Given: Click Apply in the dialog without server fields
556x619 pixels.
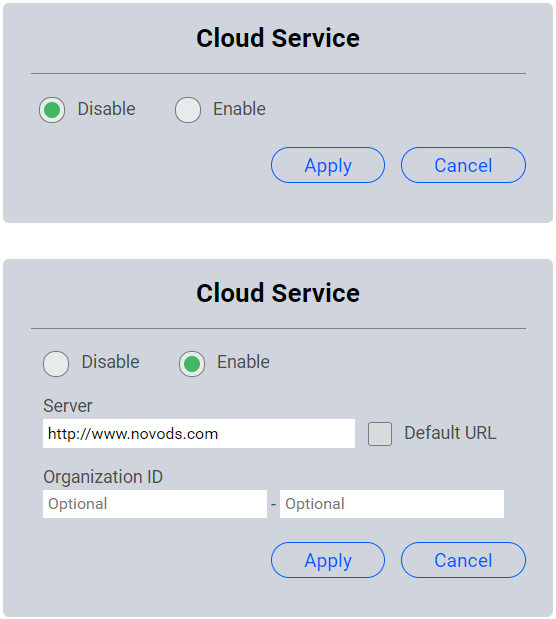Looking at the screenshot, I should coord(328,165).
